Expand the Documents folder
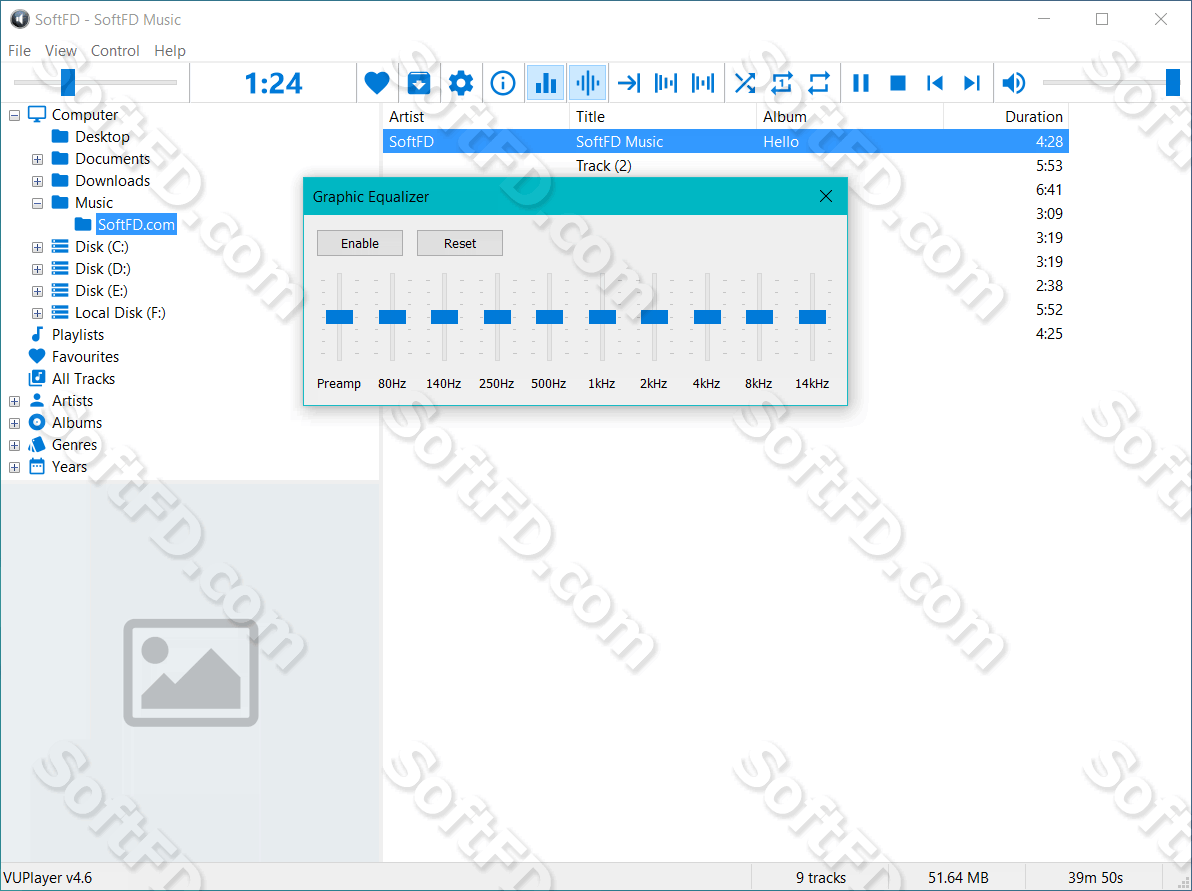This screenshot has width=1192, height=891. click(x=37, y=160)
